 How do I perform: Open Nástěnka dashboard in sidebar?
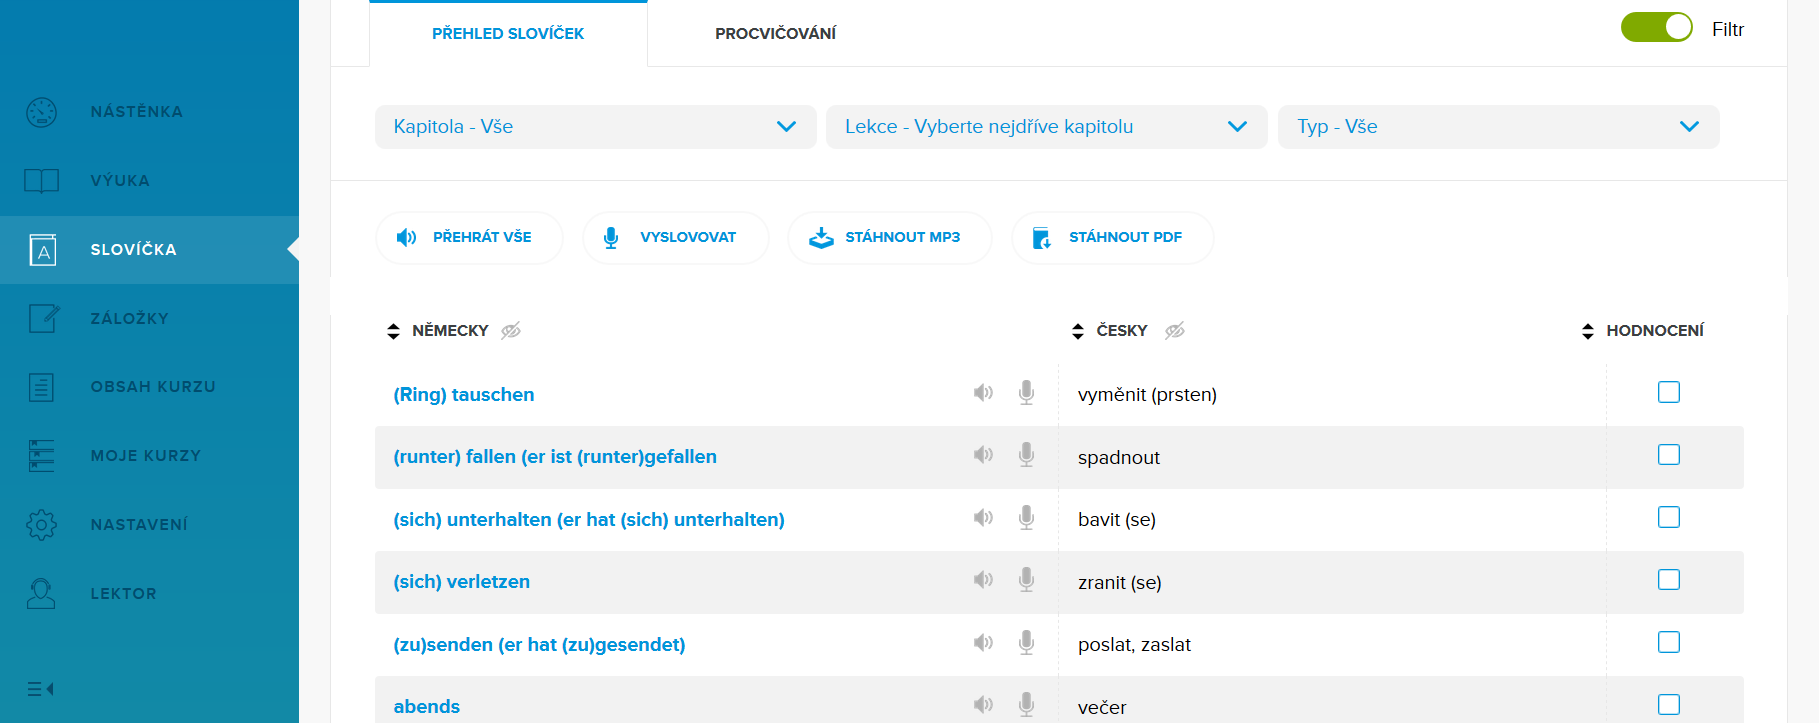coord(136,112)
